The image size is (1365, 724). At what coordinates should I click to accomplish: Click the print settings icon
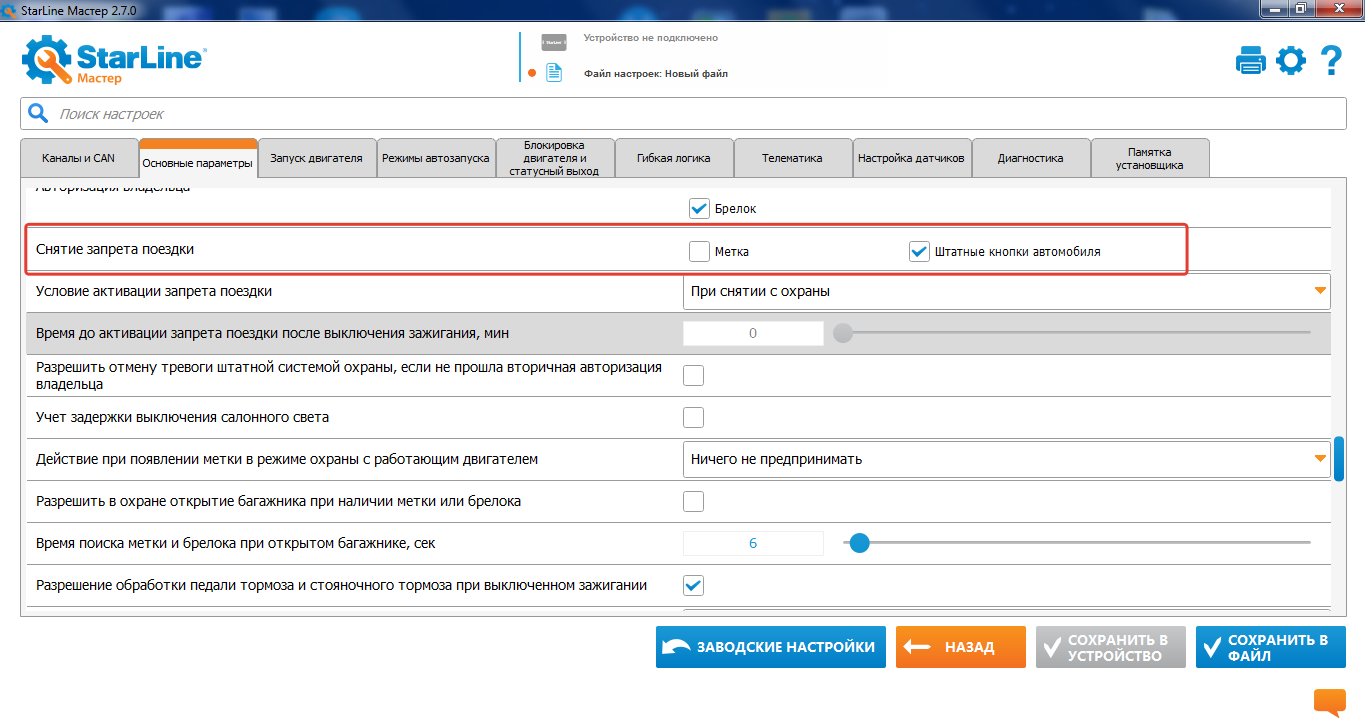pos(1251,61)
